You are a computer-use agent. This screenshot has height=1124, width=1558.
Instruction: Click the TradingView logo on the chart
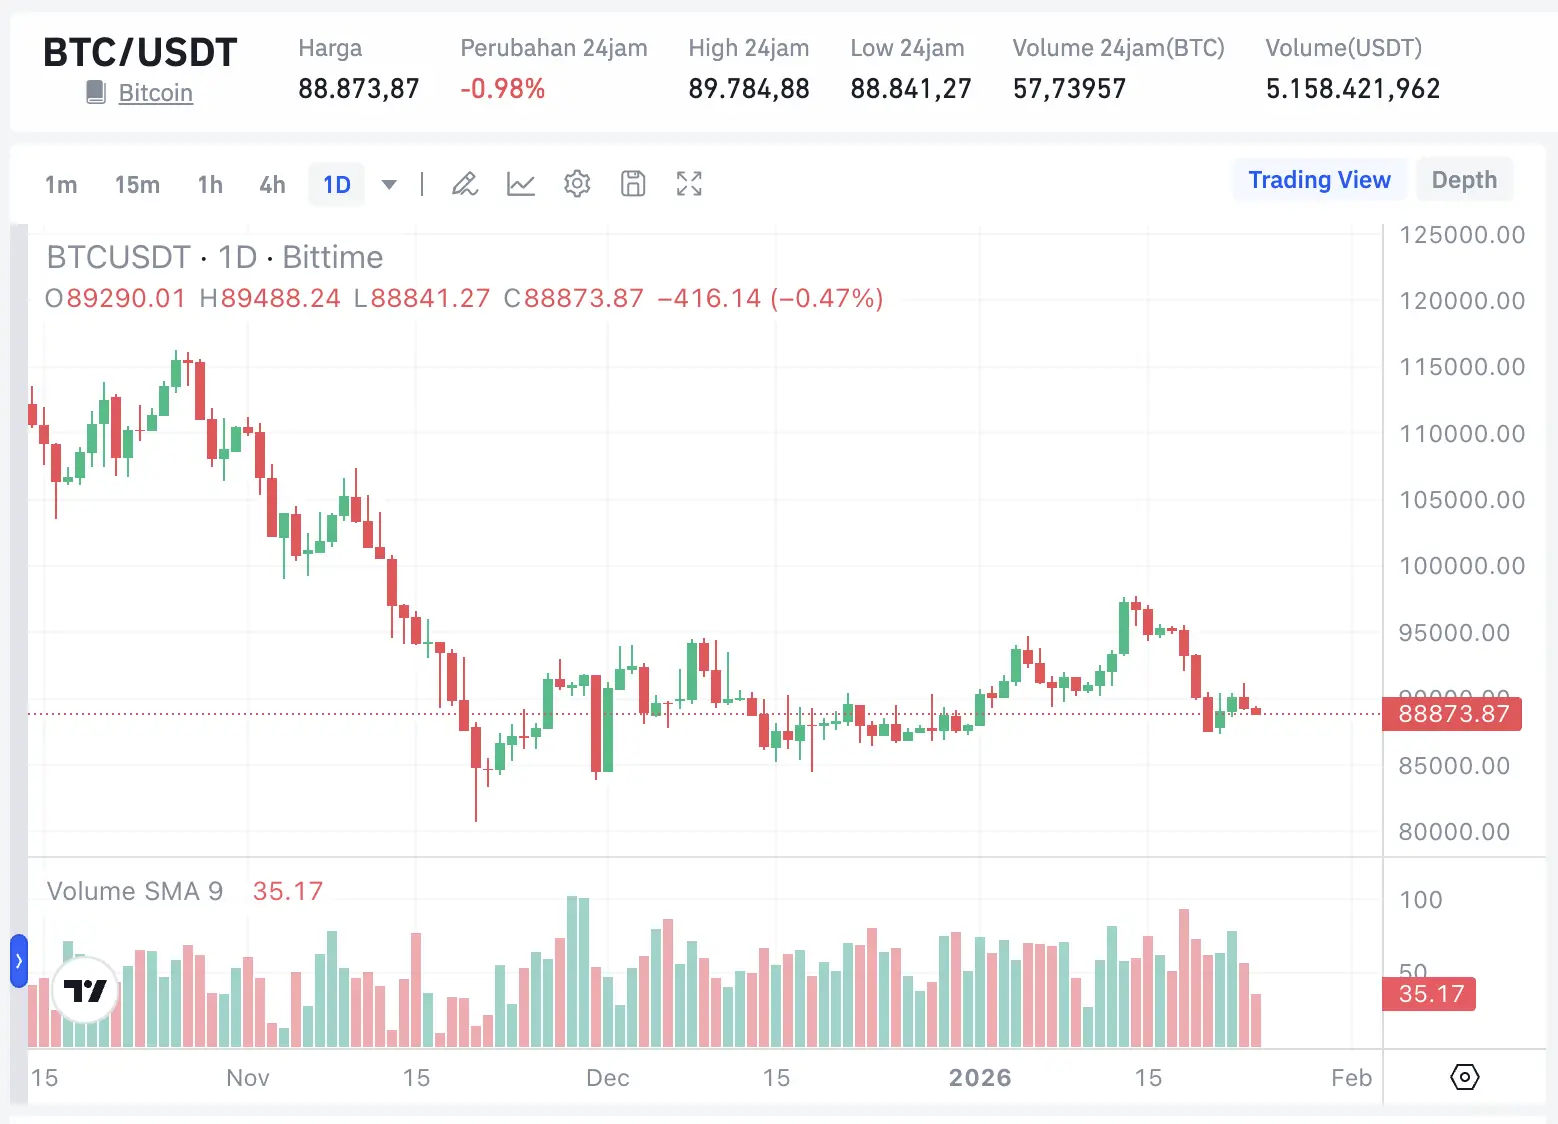click(84, 990)
